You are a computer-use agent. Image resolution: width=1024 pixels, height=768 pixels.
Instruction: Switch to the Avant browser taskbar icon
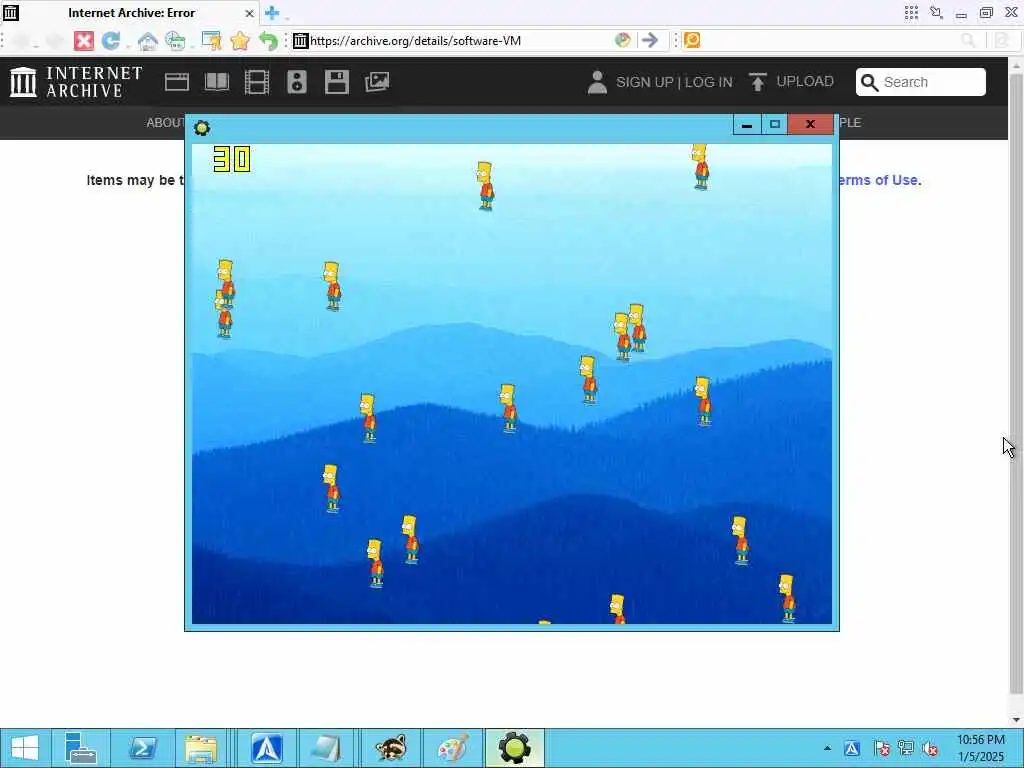click(x=267, y=748)
